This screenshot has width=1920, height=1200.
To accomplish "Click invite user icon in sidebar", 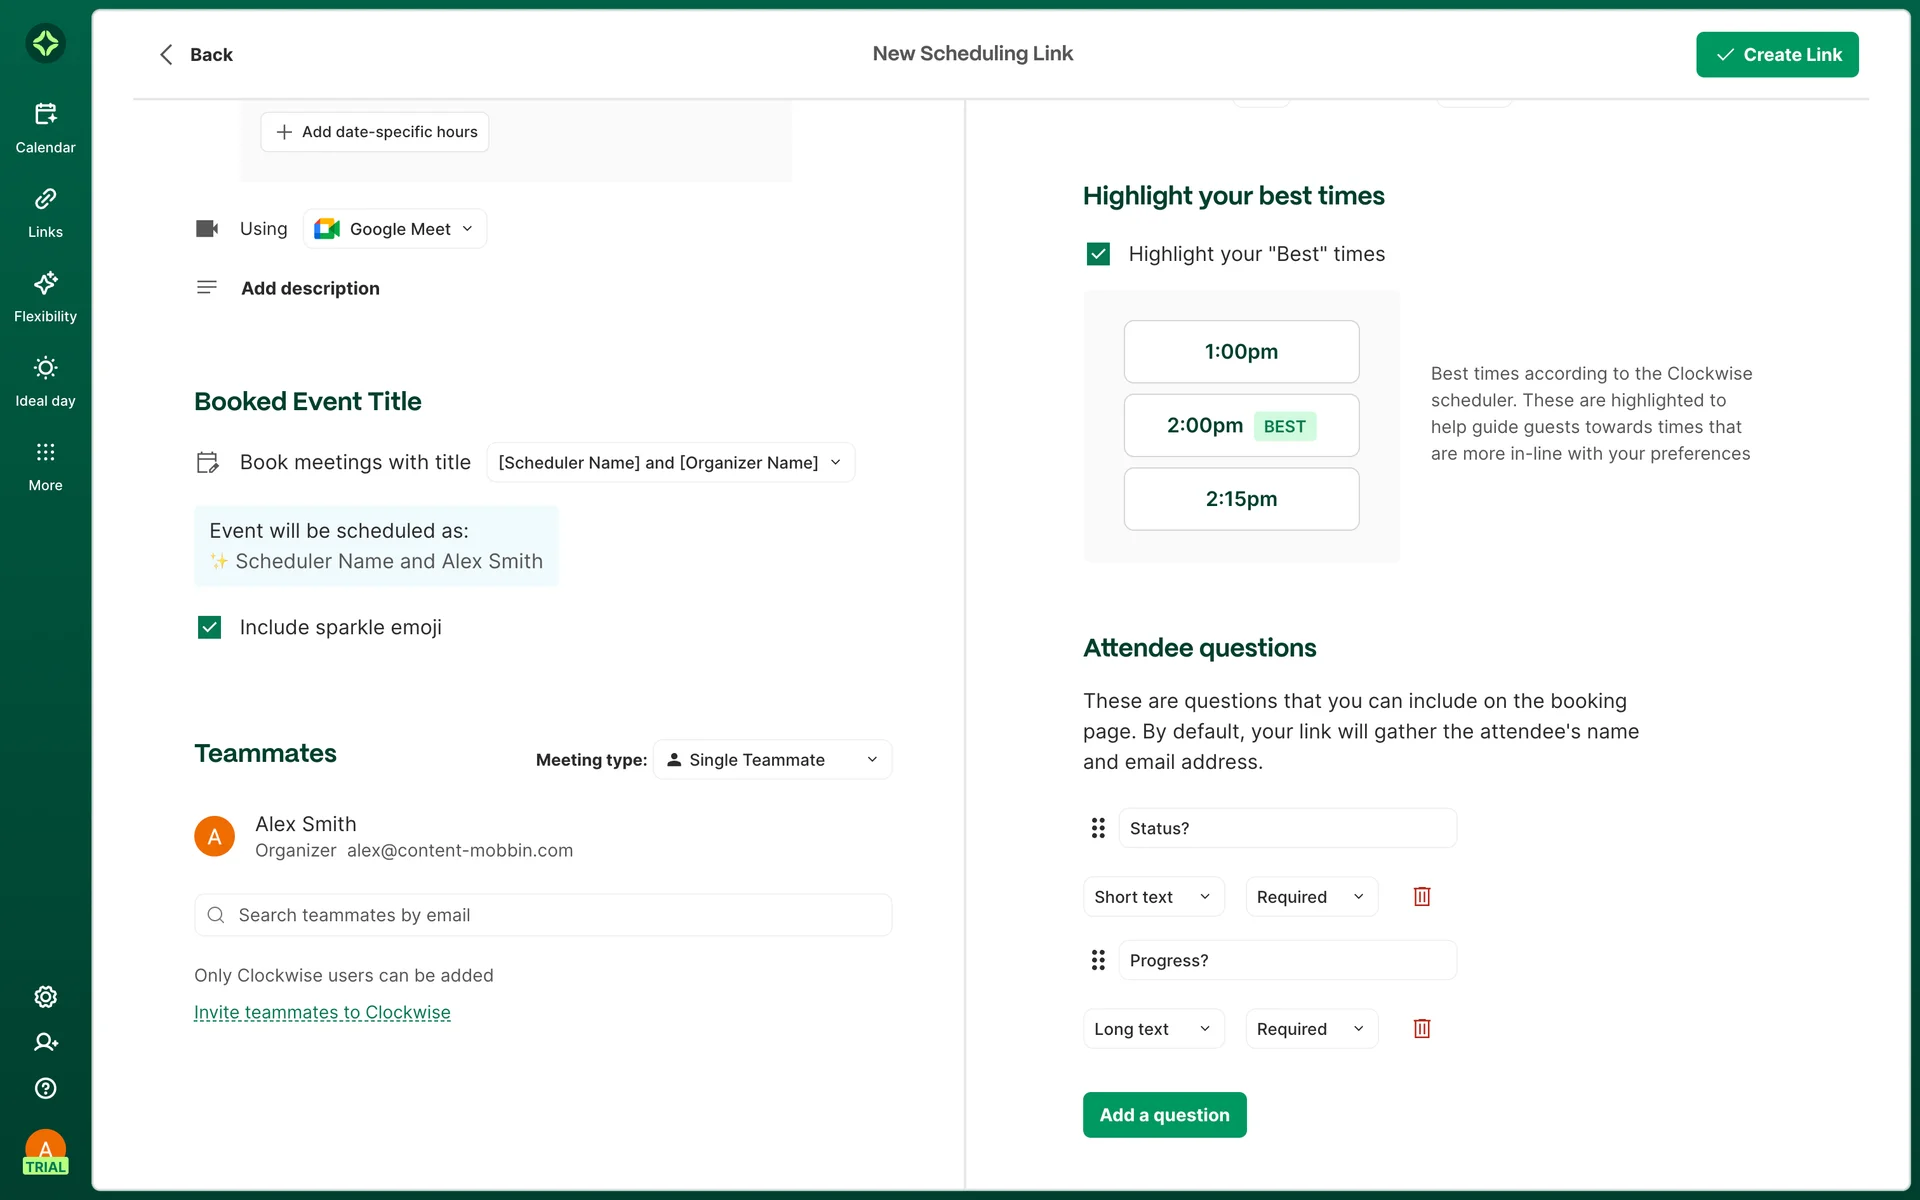I will 45,1042.
